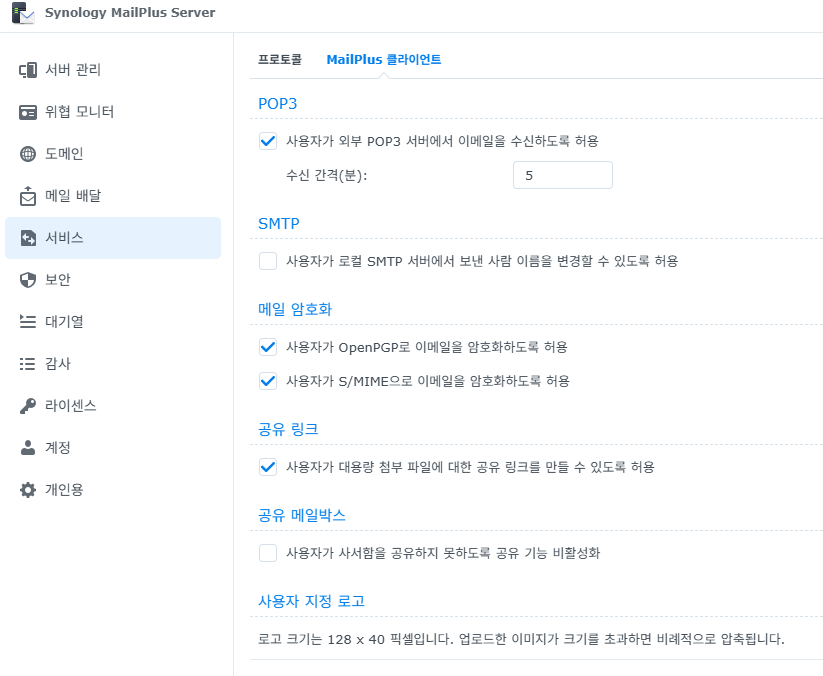
Task: Uncheck the external POP3 server receive option
Action: tap(268, 141)
